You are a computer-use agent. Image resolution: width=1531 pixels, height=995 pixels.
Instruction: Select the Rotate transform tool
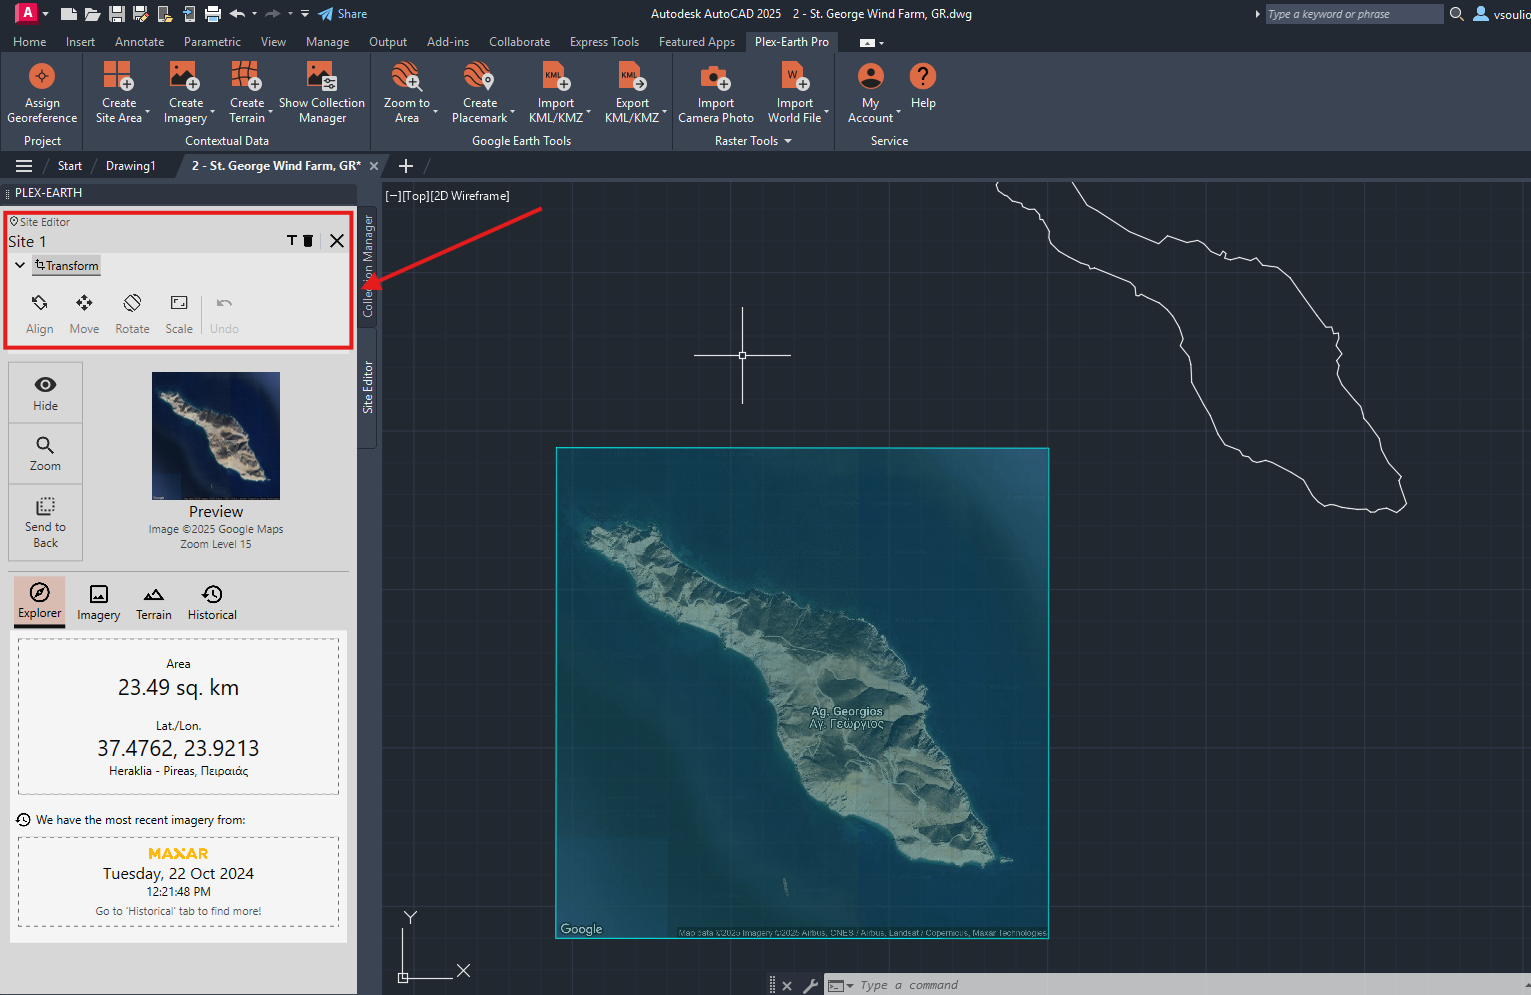(x=132, y=314)
